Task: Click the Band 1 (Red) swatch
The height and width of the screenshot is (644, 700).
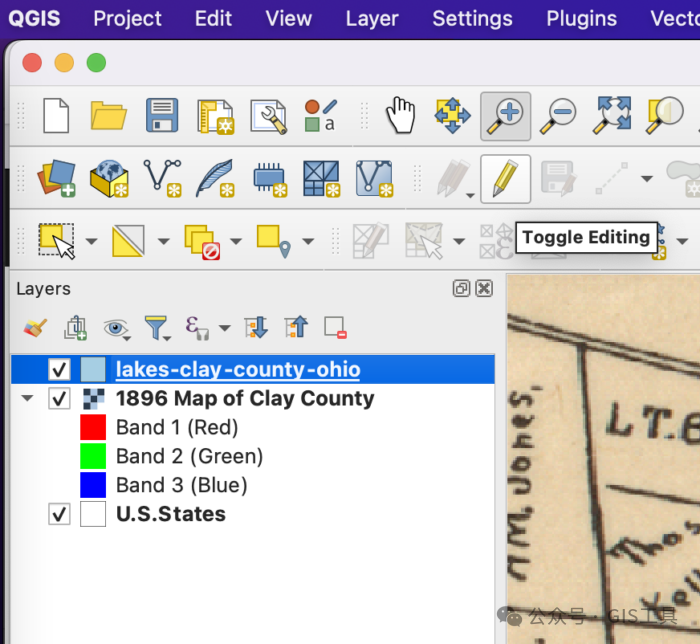Action: [x=93, y=428]
